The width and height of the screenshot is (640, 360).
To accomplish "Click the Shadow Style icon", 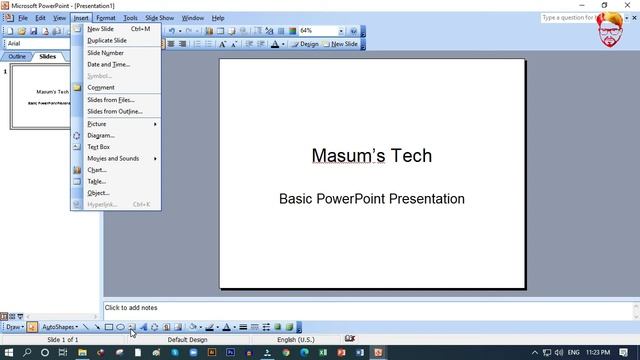I will [x=278, y=327].
